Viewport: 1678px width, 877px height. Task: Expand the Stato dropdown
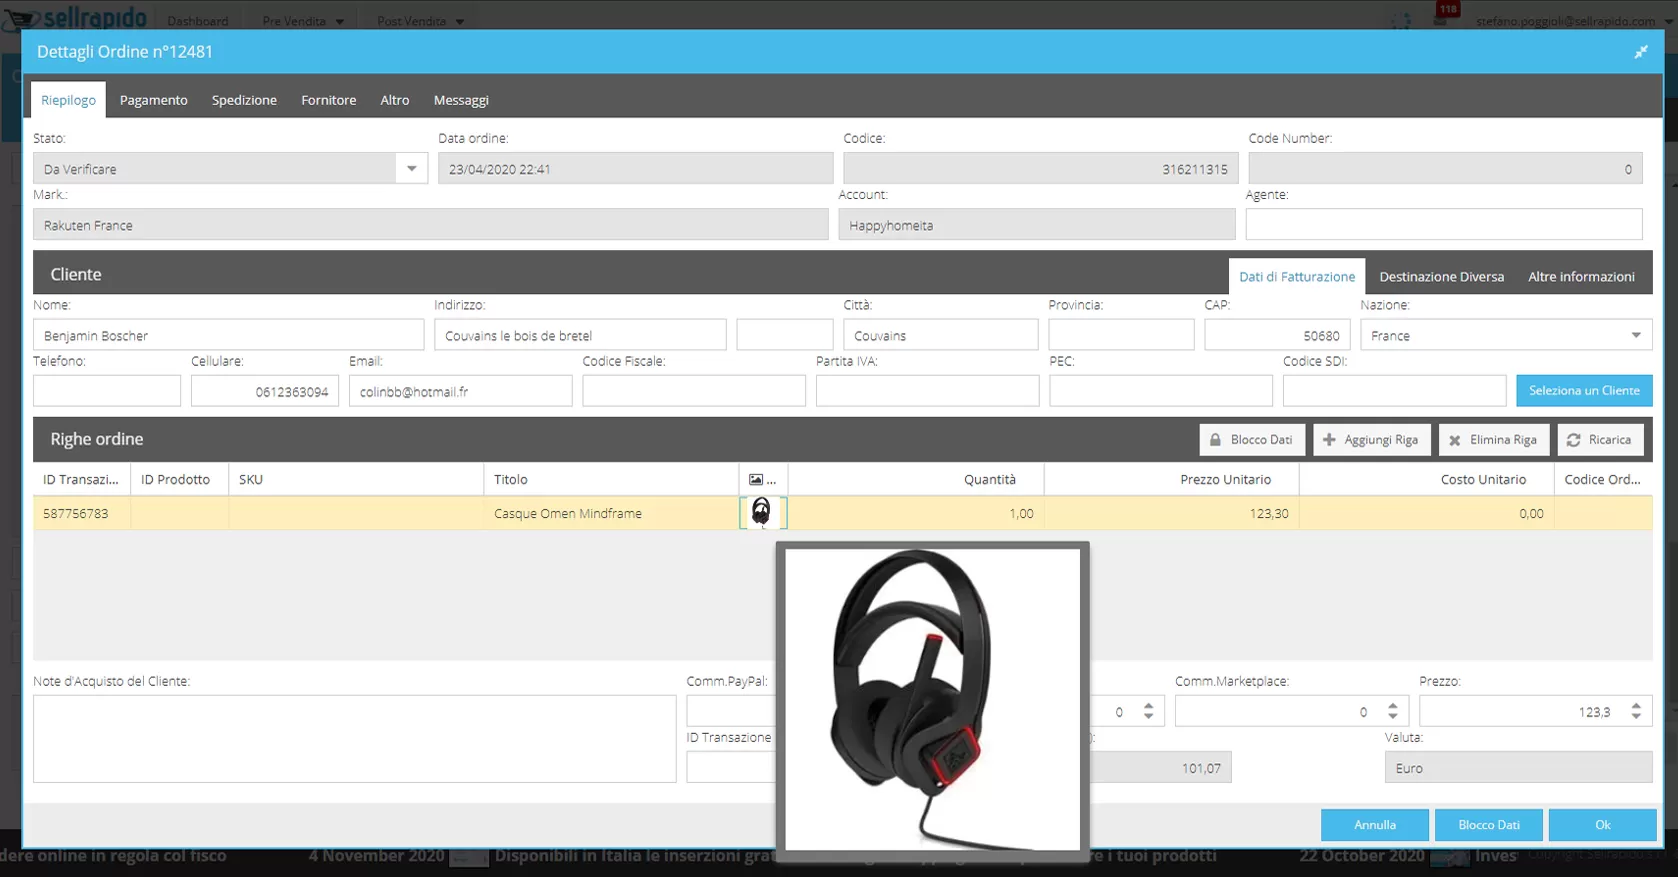click(x=411, y=169)
